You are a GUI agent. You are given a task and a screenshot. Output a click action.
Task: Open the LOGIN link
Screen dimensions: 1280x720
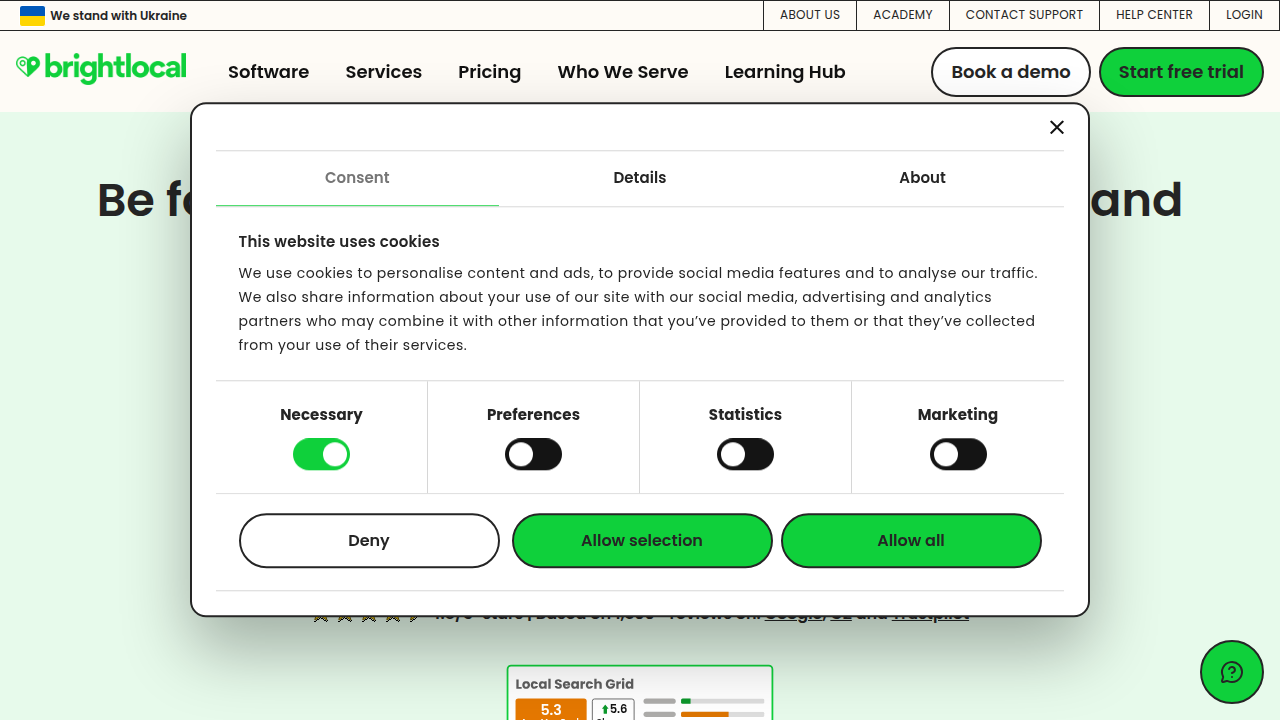point(1244,15)
